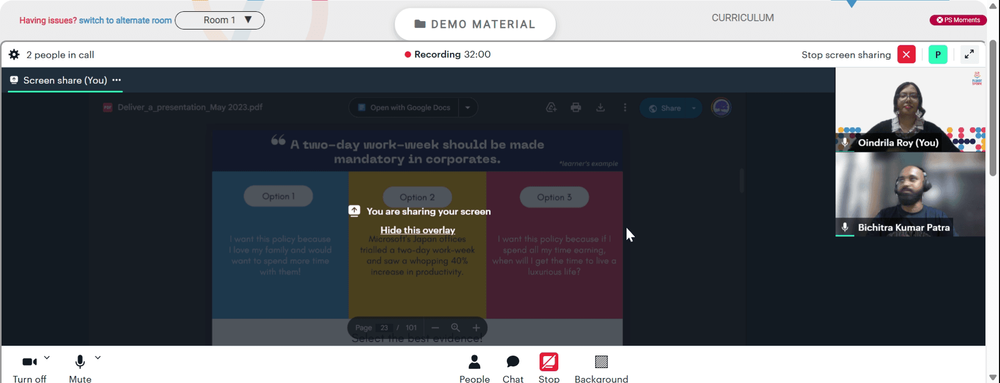Expand camera options chevron

pyautogui.click(x=47, y=358)
